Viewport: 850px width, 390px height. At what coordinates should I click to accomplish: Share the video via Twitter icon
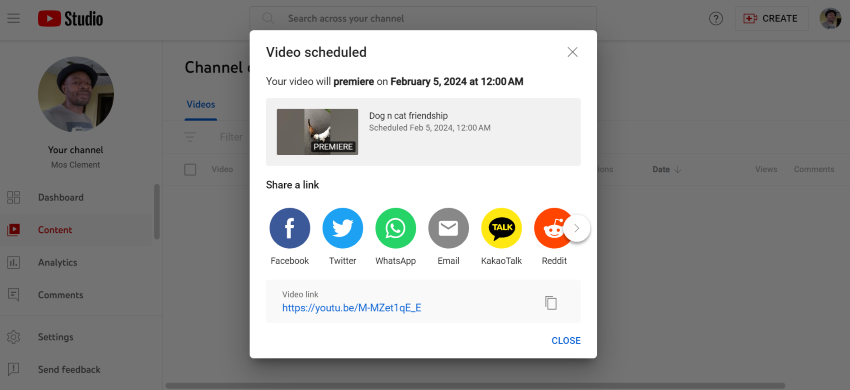pos(343,228)
